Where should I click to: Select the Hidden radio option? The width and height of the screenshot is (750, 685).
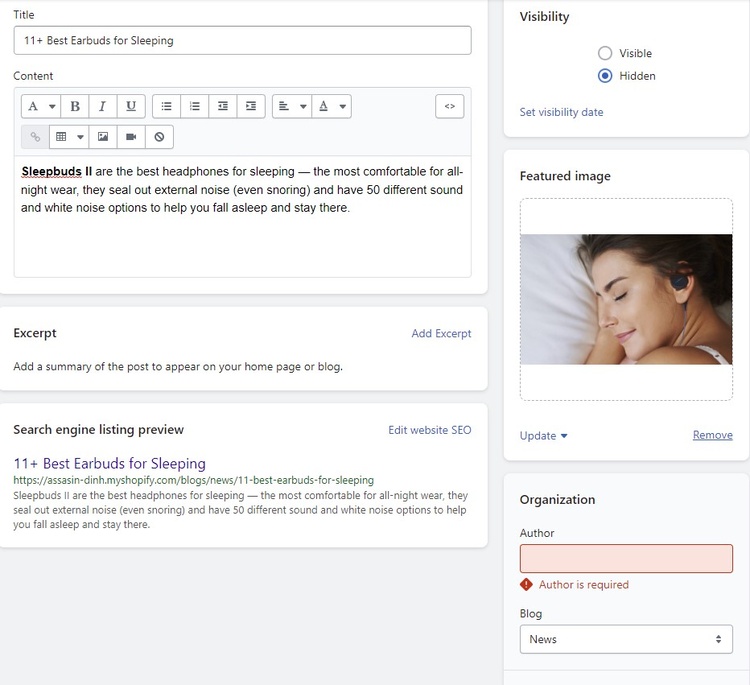(605, 76)
